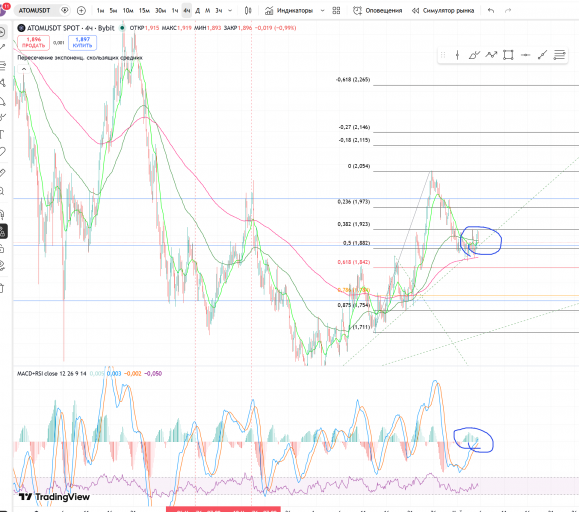Select trend line tool in floating toolbar
Screen dimensions: 579x512
[x=542, y=55]
